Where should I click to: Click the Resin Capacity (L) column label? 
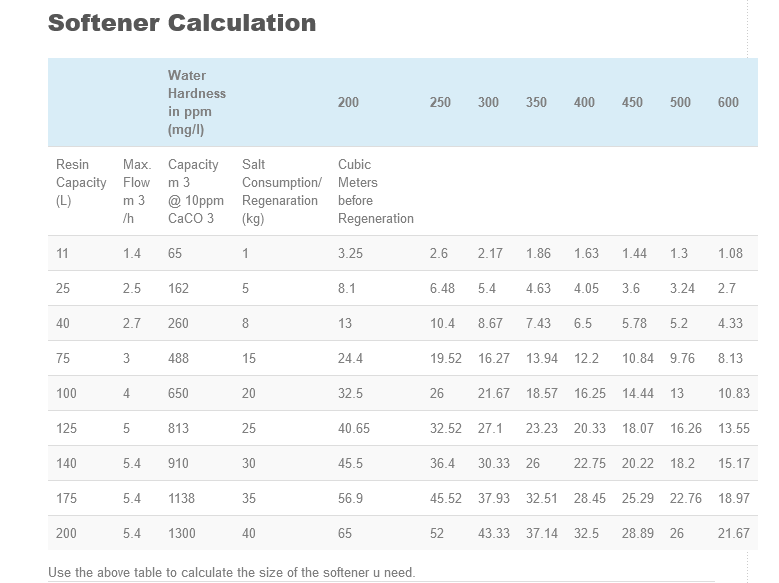[x=81, y=182]
